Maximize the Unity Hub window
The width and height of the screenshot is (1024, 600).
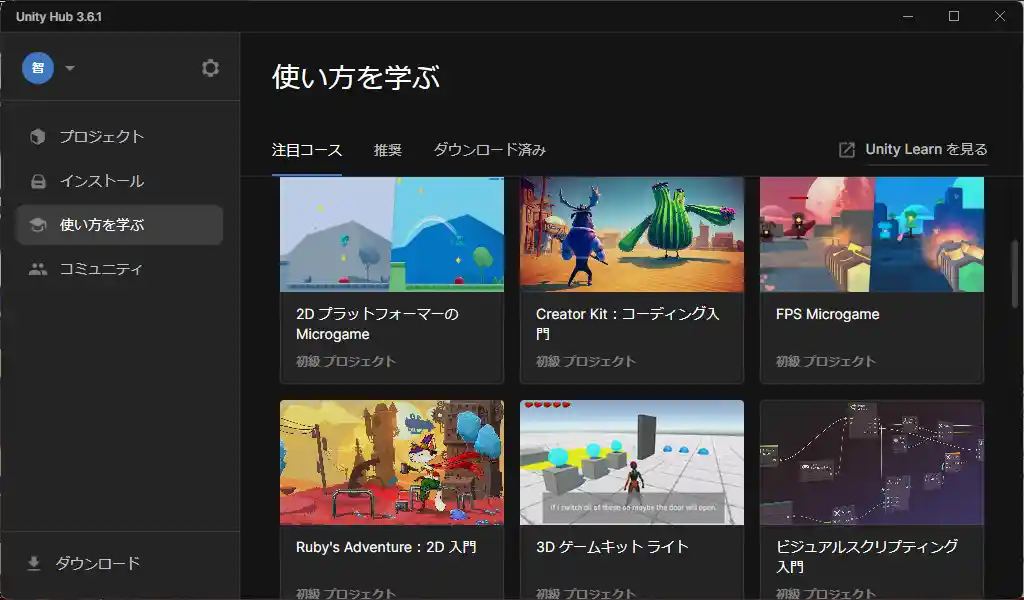[954, 16]
